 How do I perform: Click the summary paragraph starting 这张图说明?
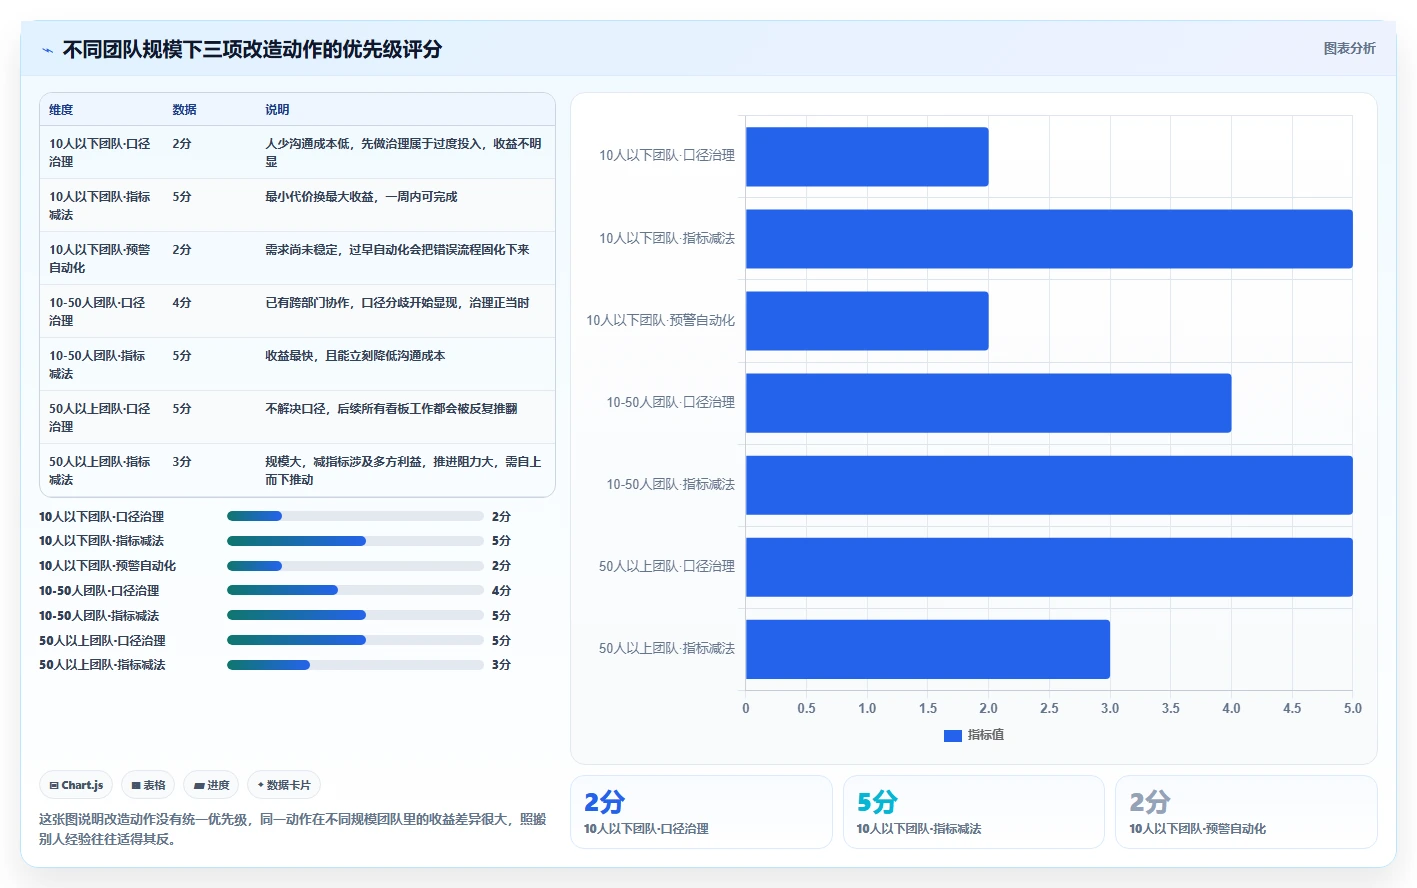[x=293, y=829]
